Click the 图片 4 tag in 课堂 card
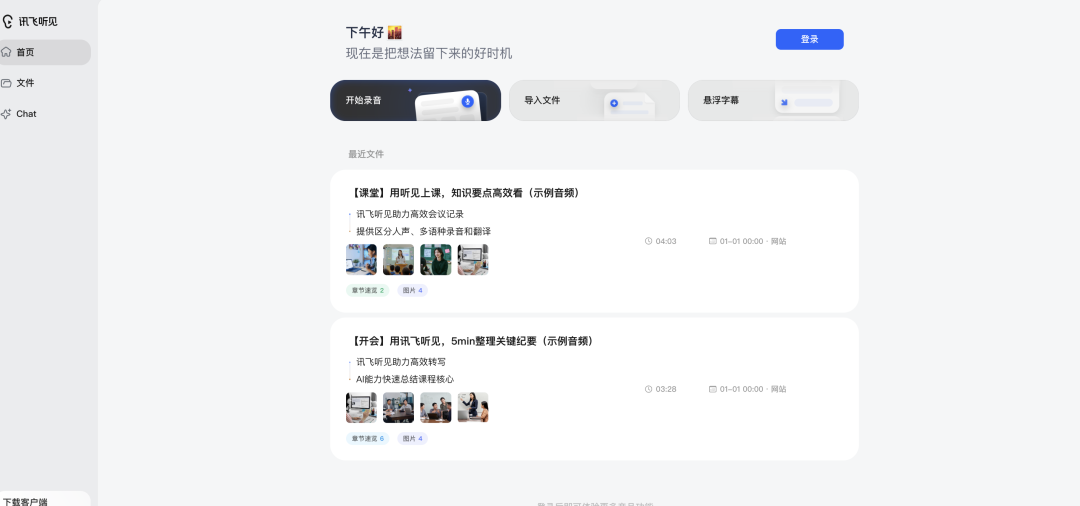This screenshot has height=506, width=1080. click(413, 291)
